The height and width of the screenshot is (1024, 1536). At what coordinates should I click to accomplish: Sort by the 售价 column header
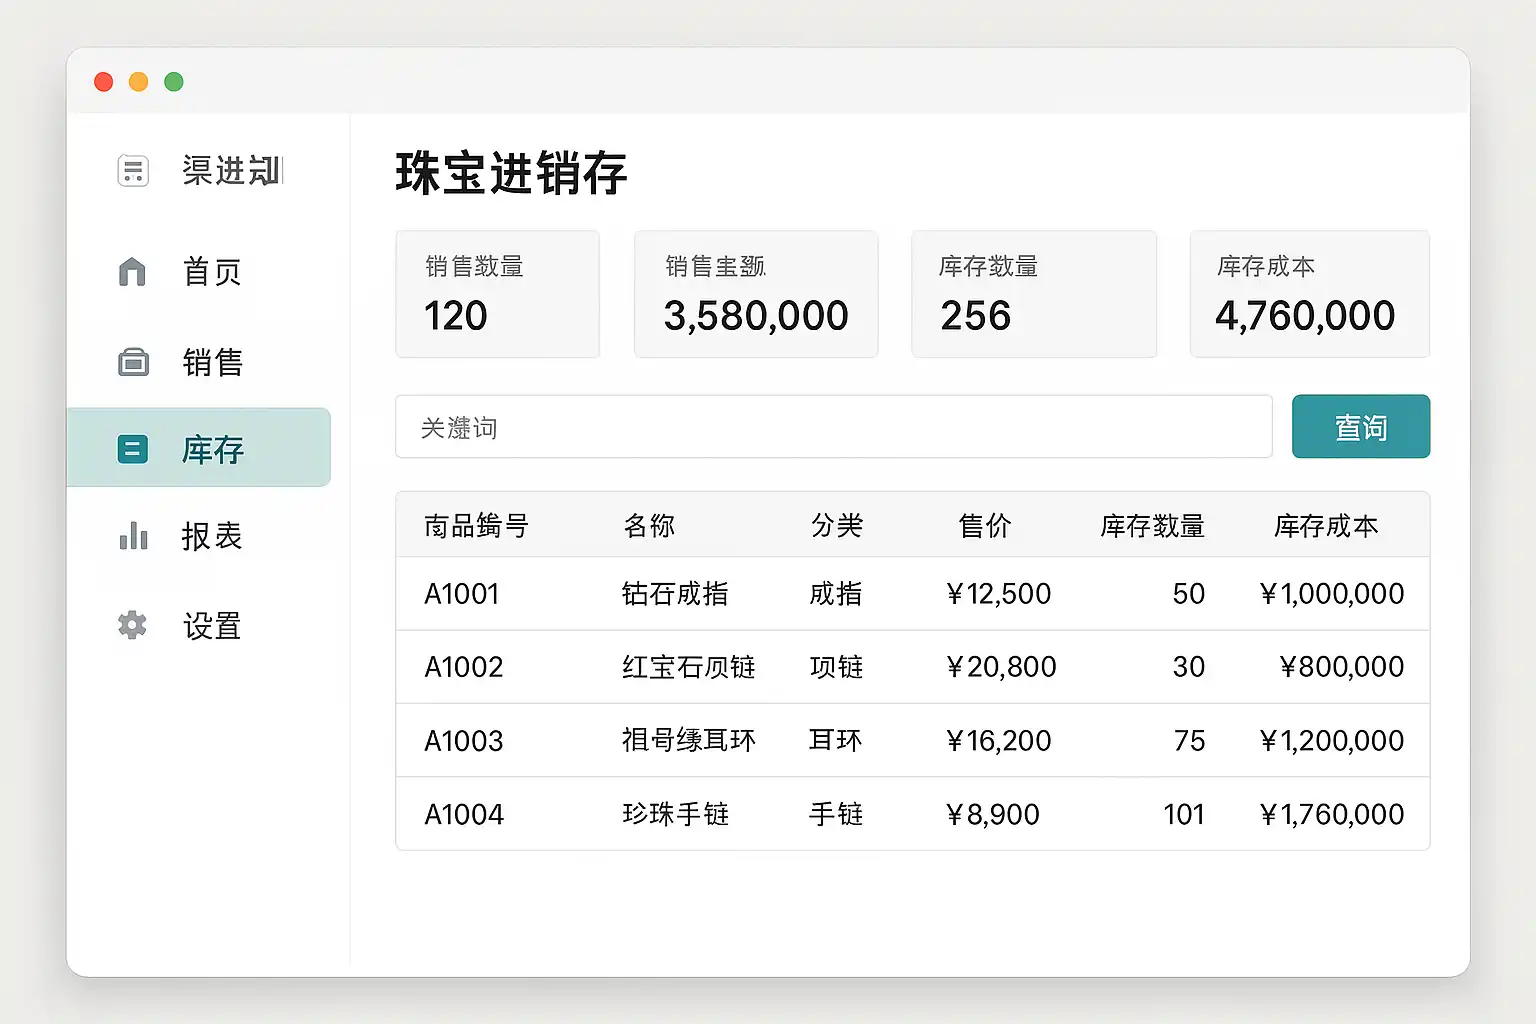pos(984,526)
